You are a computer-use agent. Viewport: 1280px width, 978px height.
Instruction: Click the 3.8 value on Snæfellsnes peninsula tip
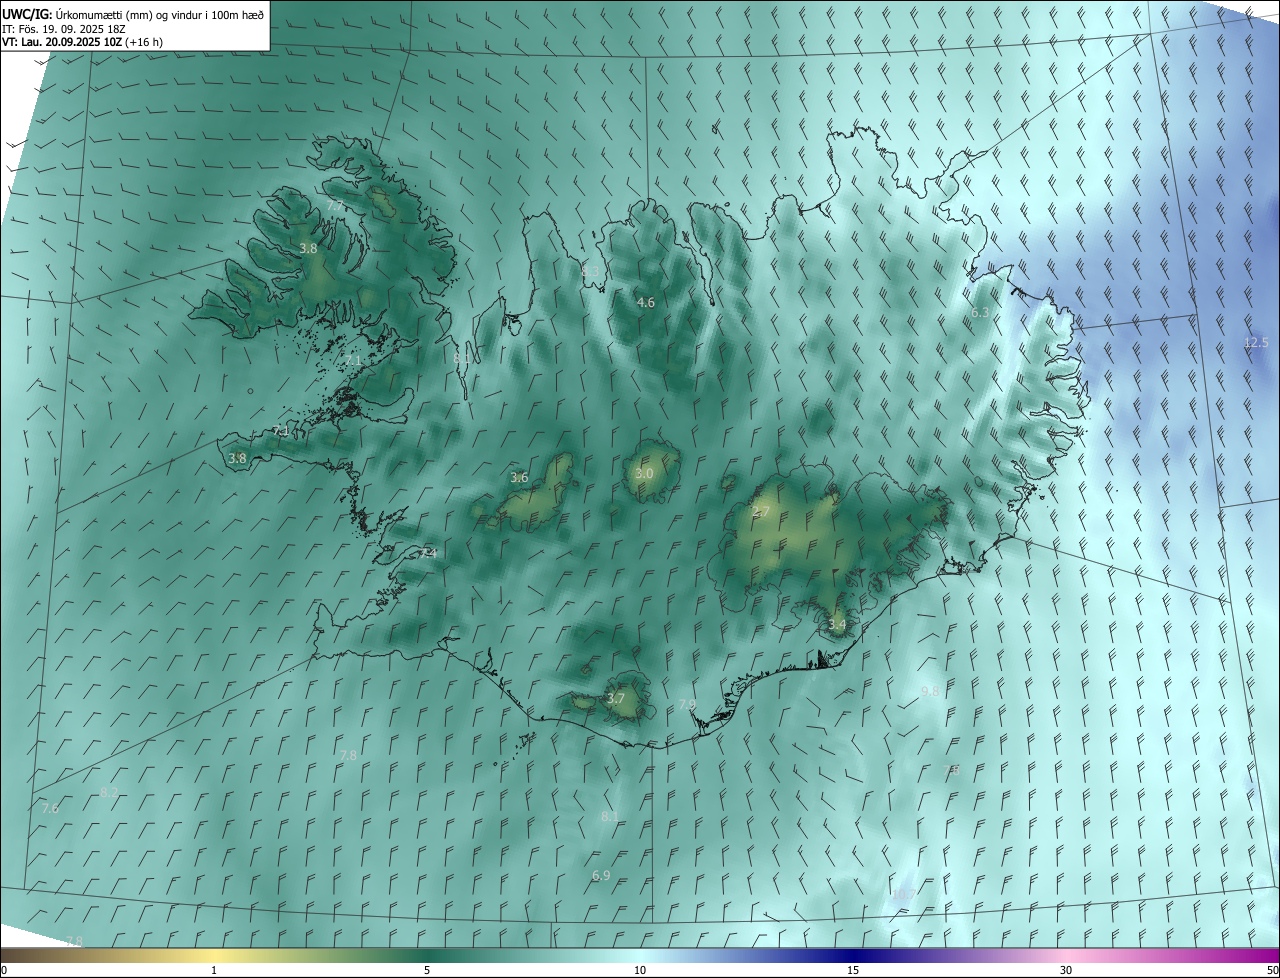237,458
